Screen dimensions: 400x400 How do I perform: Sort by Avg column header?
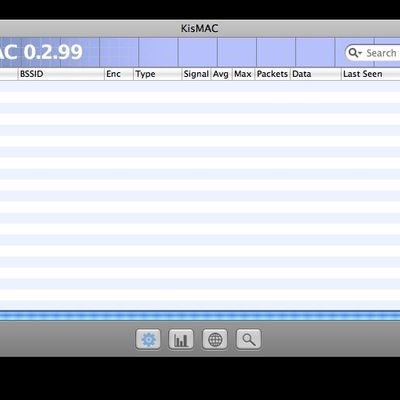(221, 74)
